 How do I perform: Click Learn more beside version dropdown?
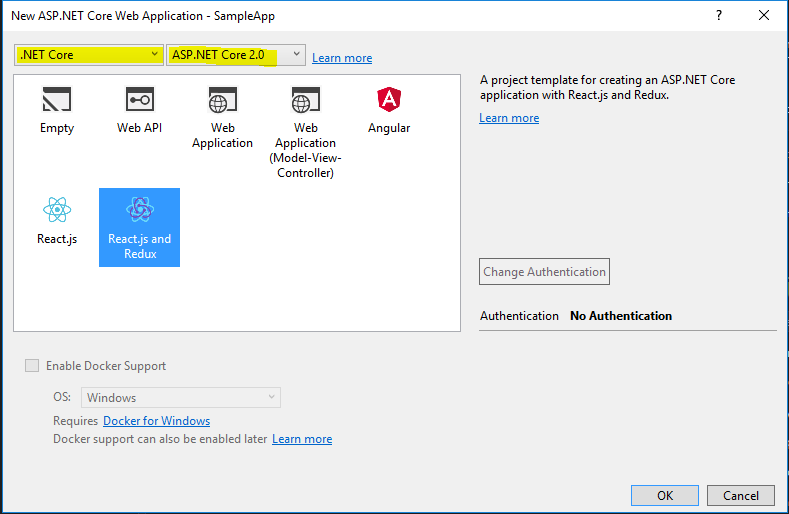(342, 58)
